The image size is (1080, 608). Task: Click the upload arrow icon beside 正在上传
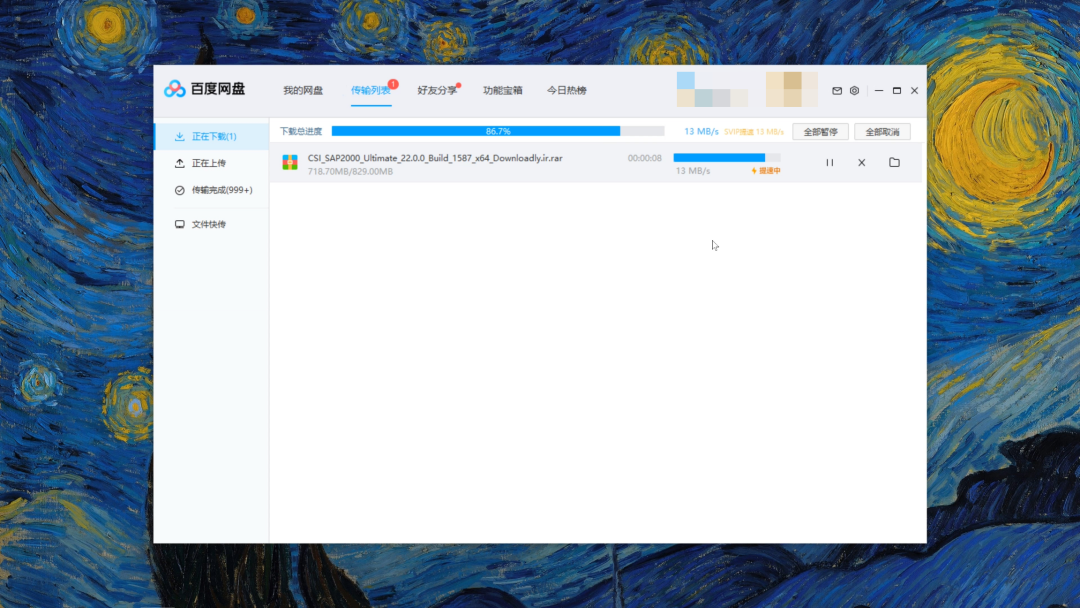tap(180, 163)
